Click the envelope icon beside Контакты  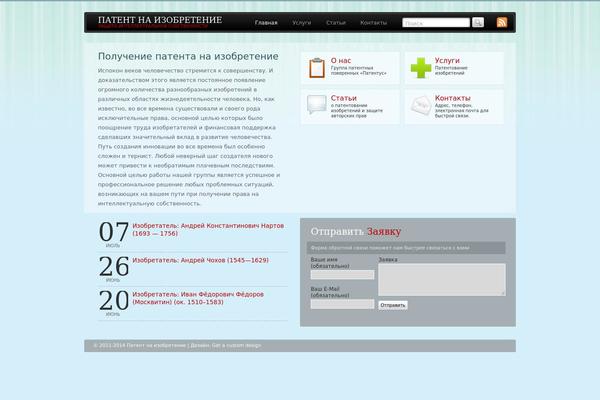(421, 105)
